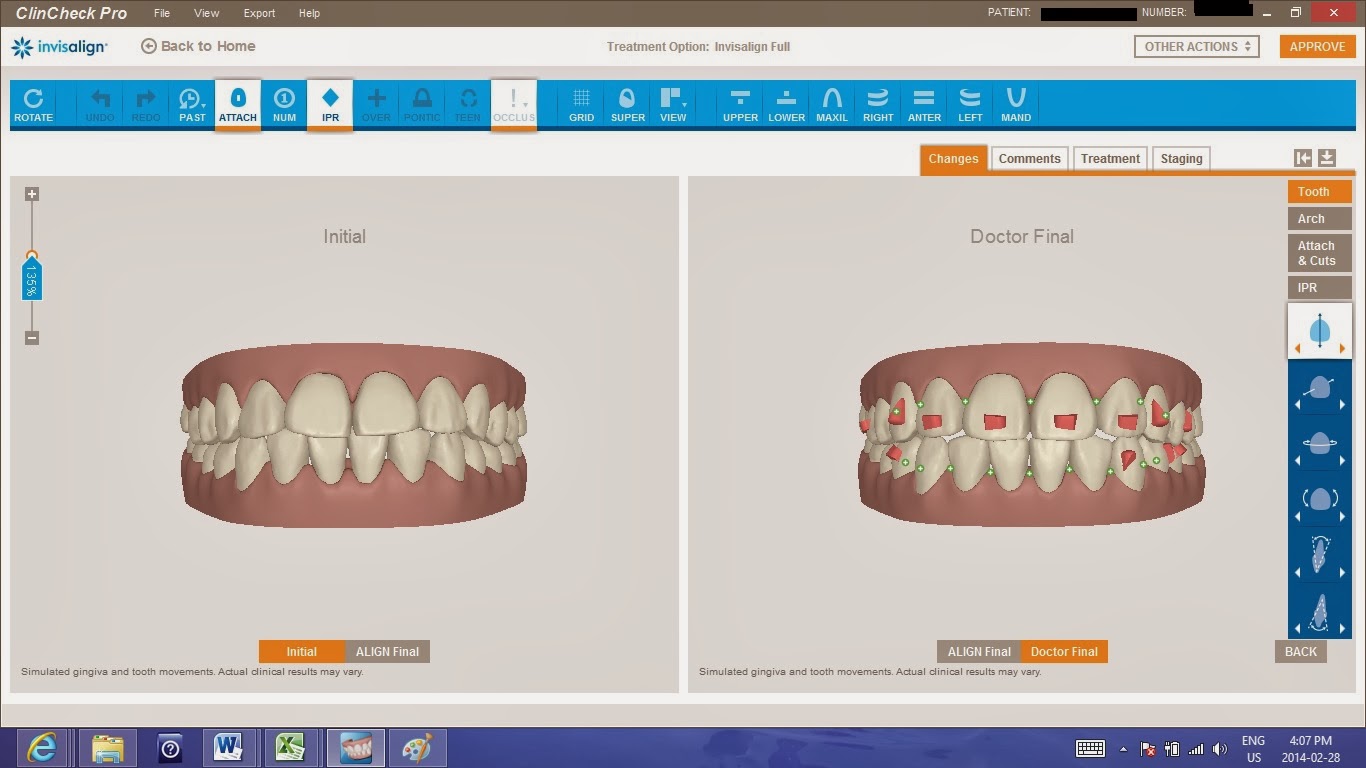Click the Approve button
Image resolution: width=1366 pixels, height=768 pixels.
pos(1317,46)
